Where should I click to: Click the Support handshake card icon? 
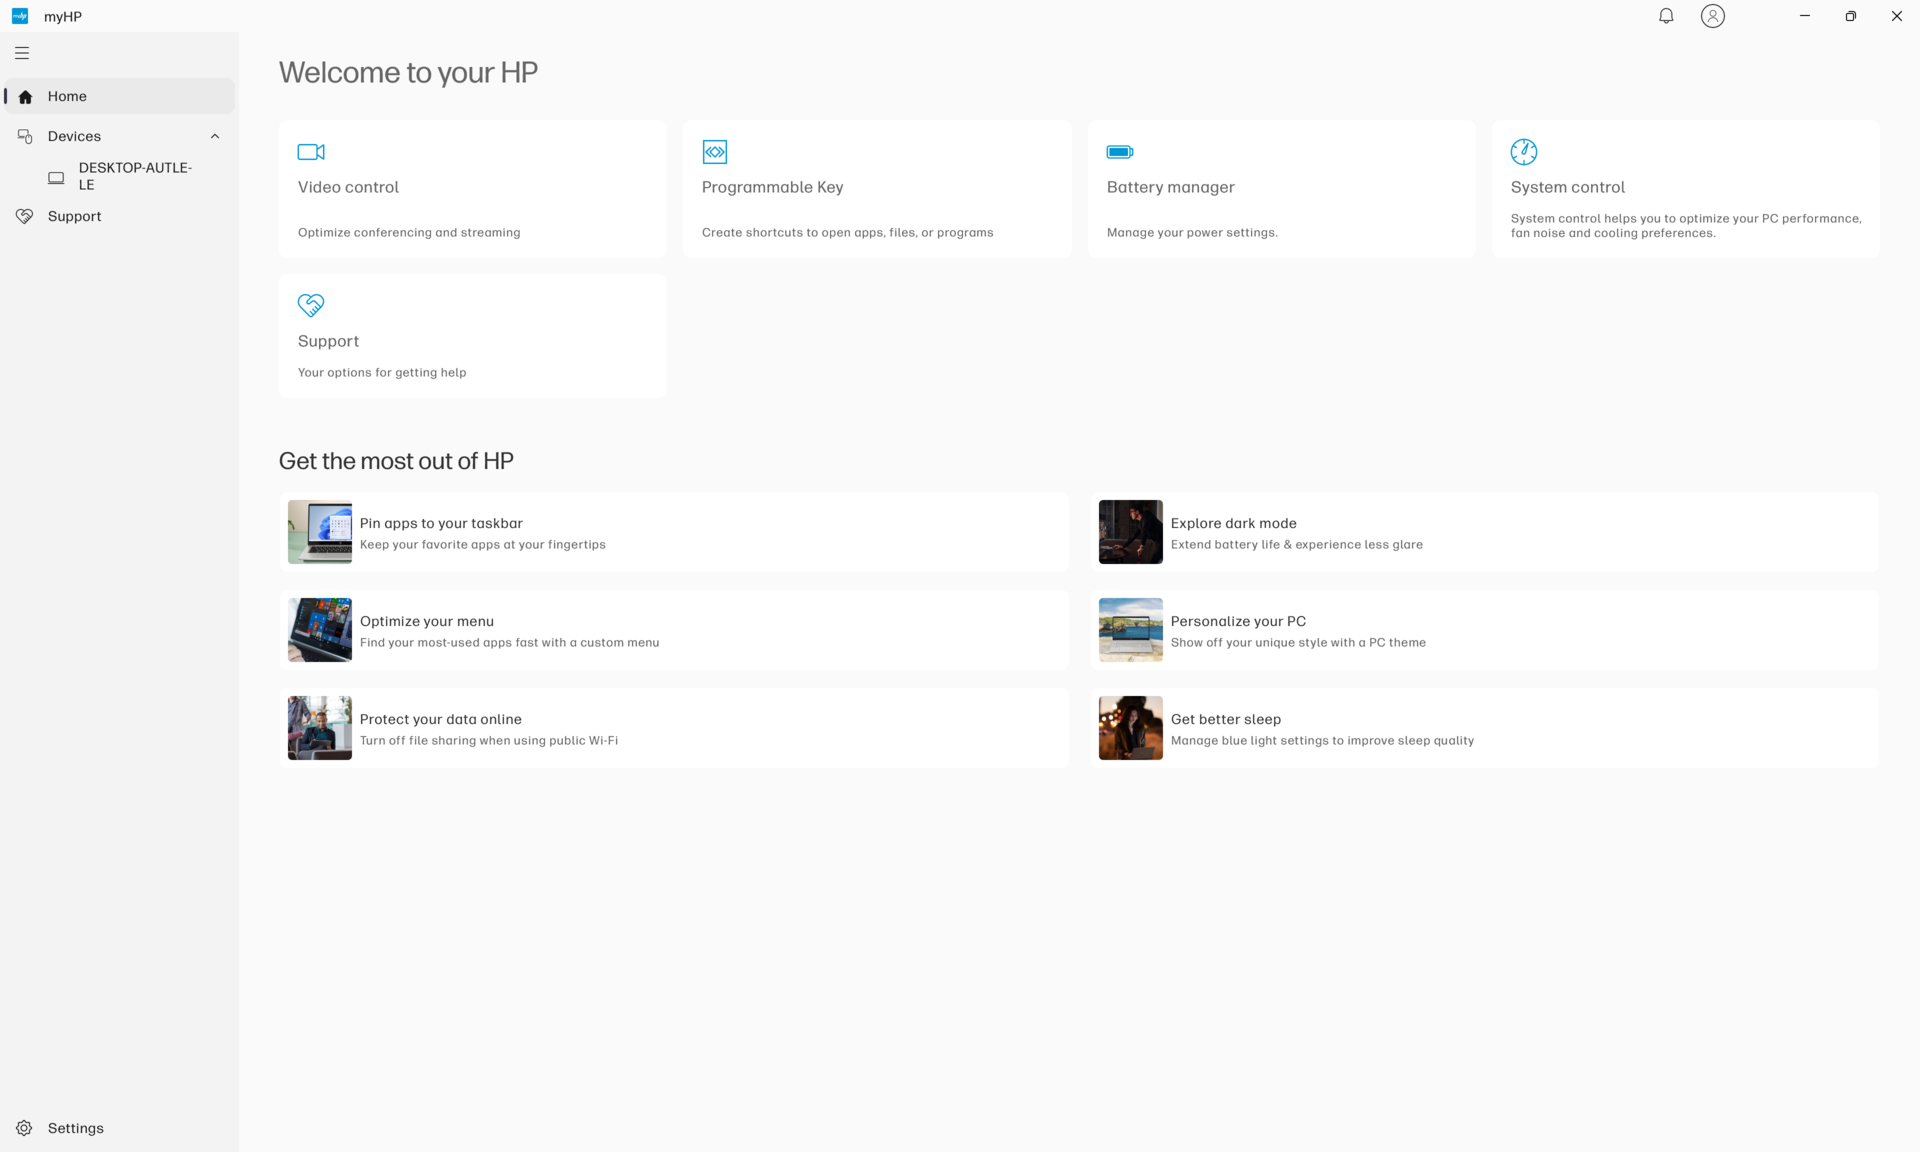coord(311,305)
